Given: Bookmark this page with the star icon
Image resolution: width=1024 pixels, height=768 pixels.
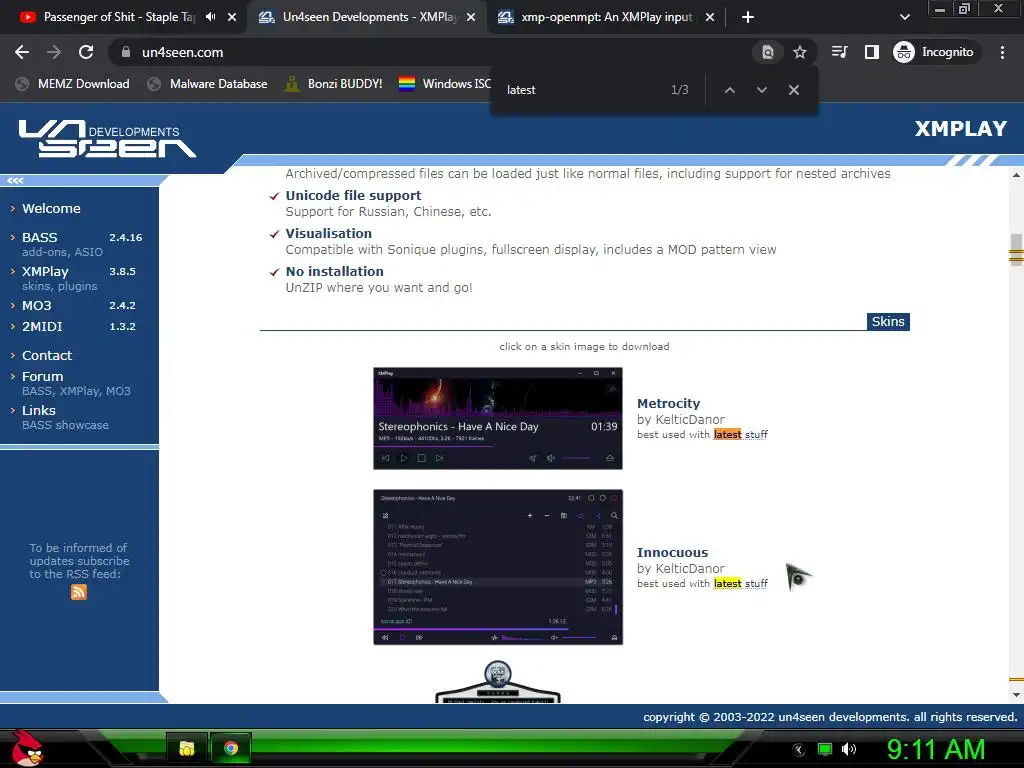Looking at the screenshot, I should click(799, 52).
